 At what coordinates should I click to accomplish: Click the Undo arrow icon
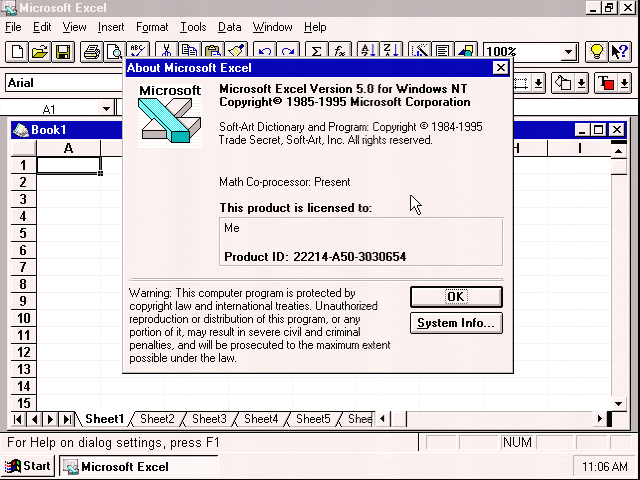tap(264, 51)
